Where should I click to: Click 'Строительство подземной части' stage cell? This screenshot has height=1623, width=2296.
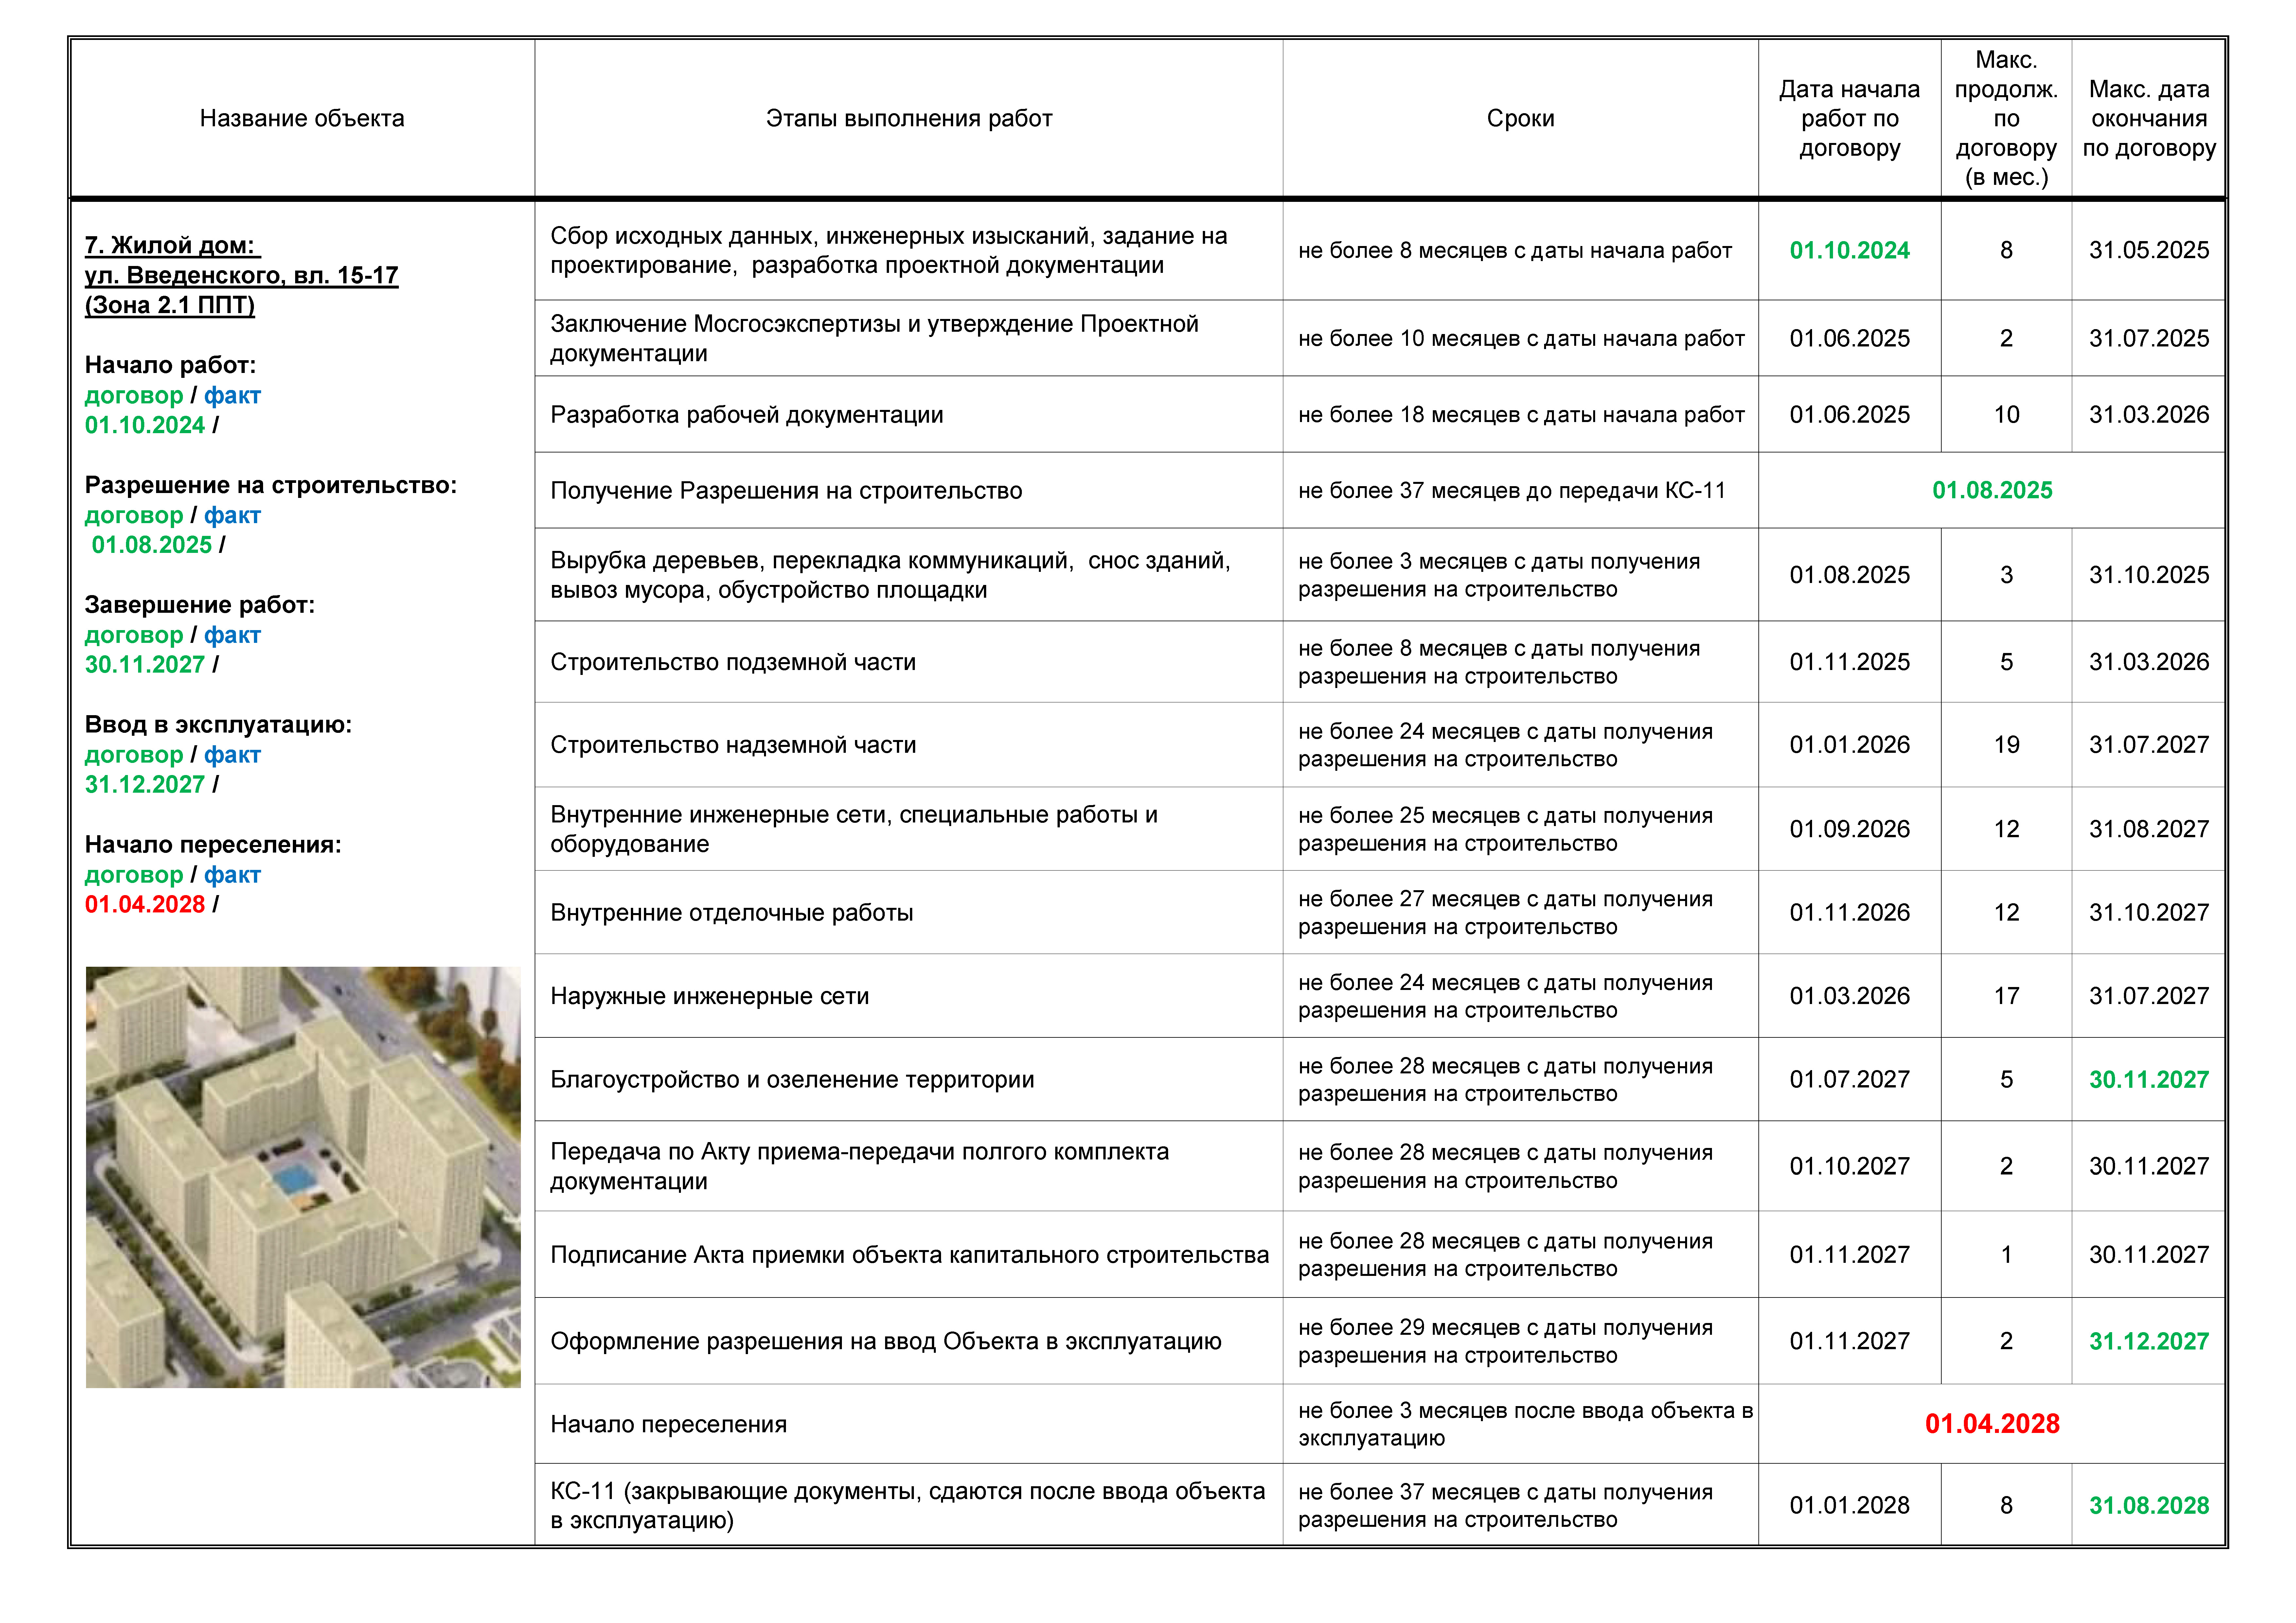(733, 662)
